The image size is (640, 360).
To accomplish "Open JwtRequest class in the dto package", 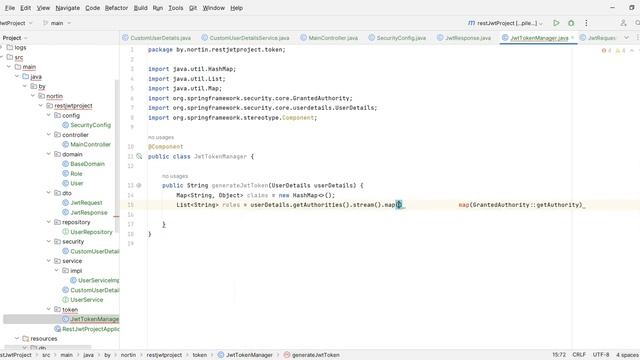I will [86, 202].
